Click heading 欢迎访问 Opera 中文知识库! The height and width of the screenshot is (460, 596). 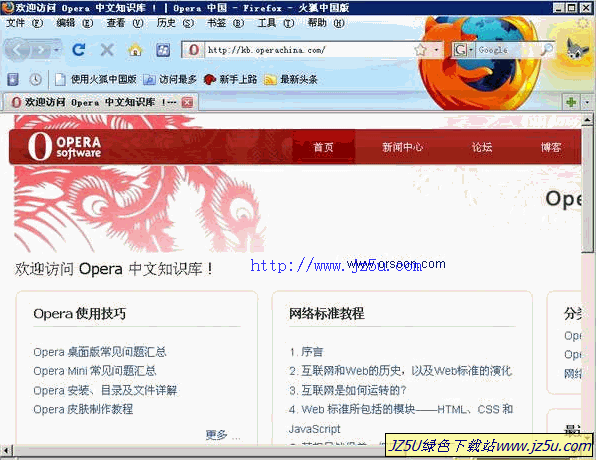[113, 269]
